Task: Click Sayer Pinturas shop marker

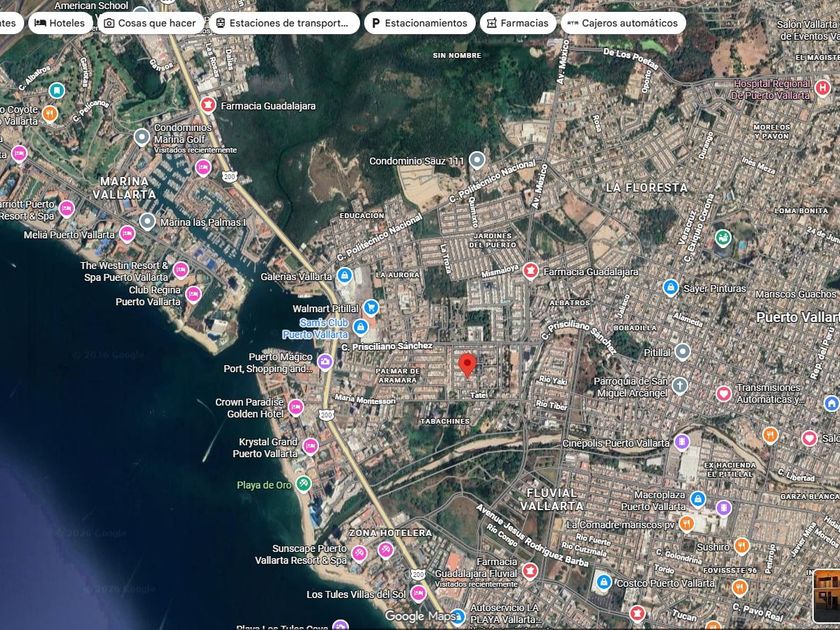Action: [x=671, y=288]
